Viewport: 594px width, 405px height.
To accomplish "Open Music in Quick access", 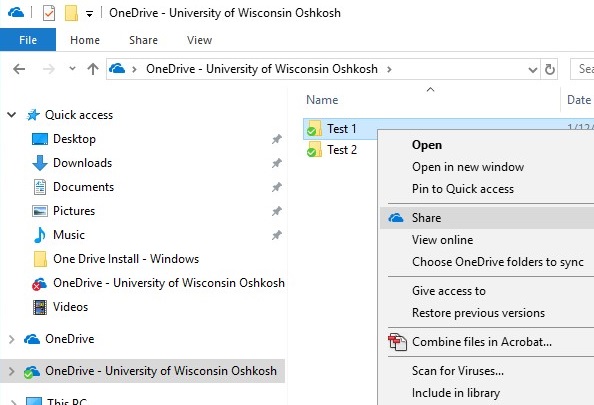I will pos(69,235).
